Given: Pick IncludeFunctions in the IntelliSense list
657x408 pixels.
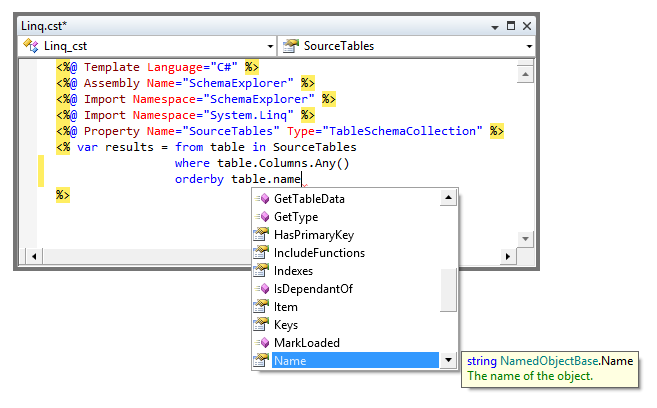Looking at the screenshot, I should point(319,253).
